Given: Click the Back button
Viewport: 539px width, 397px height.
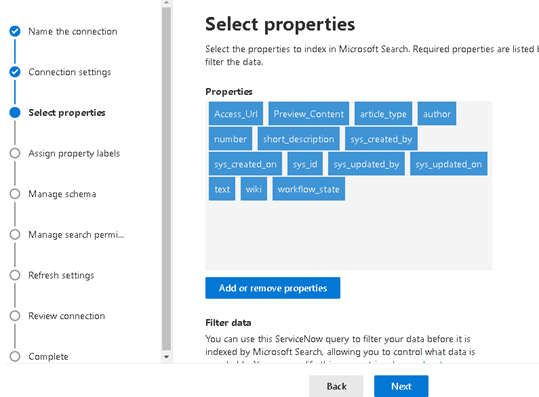Looking at the screenshot, I should (336, 386).
